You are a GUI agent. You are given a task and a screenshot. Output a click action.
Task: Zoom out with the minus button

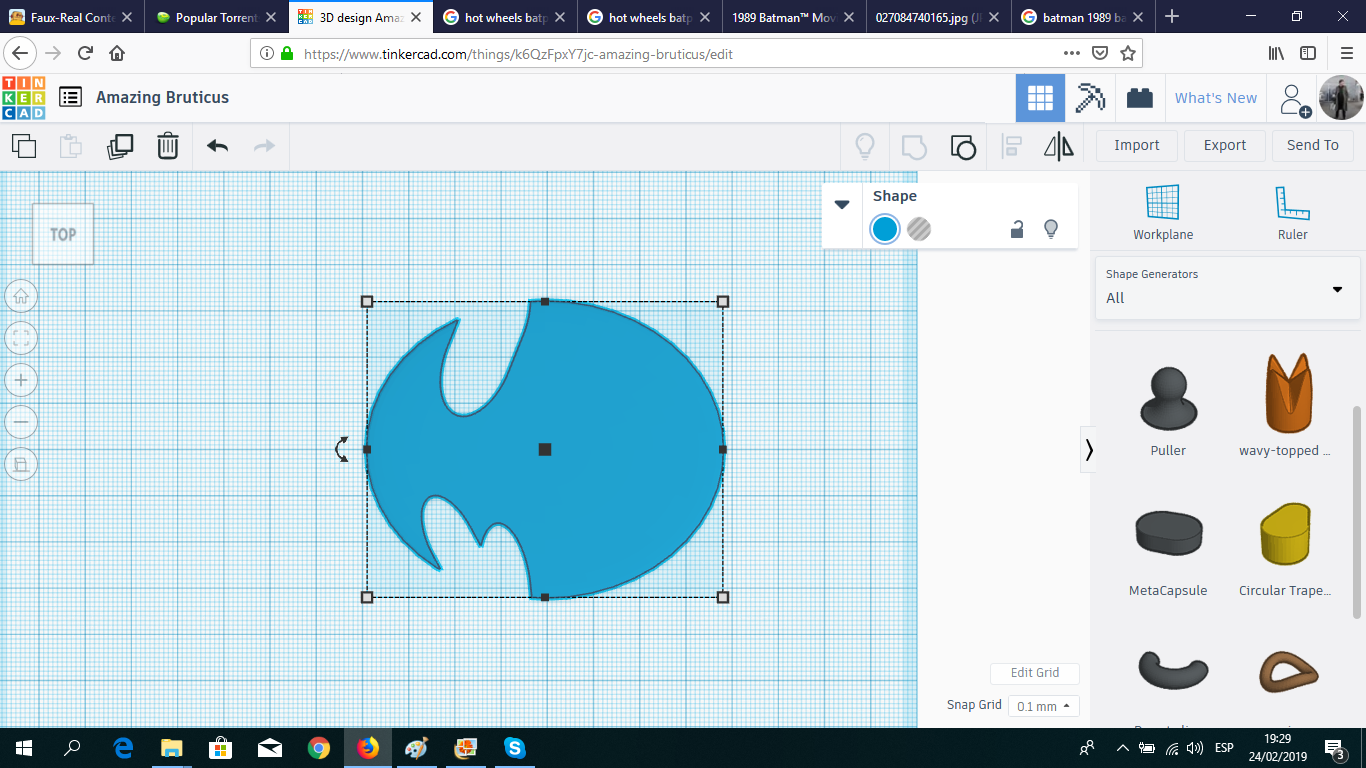pos(21,422)
